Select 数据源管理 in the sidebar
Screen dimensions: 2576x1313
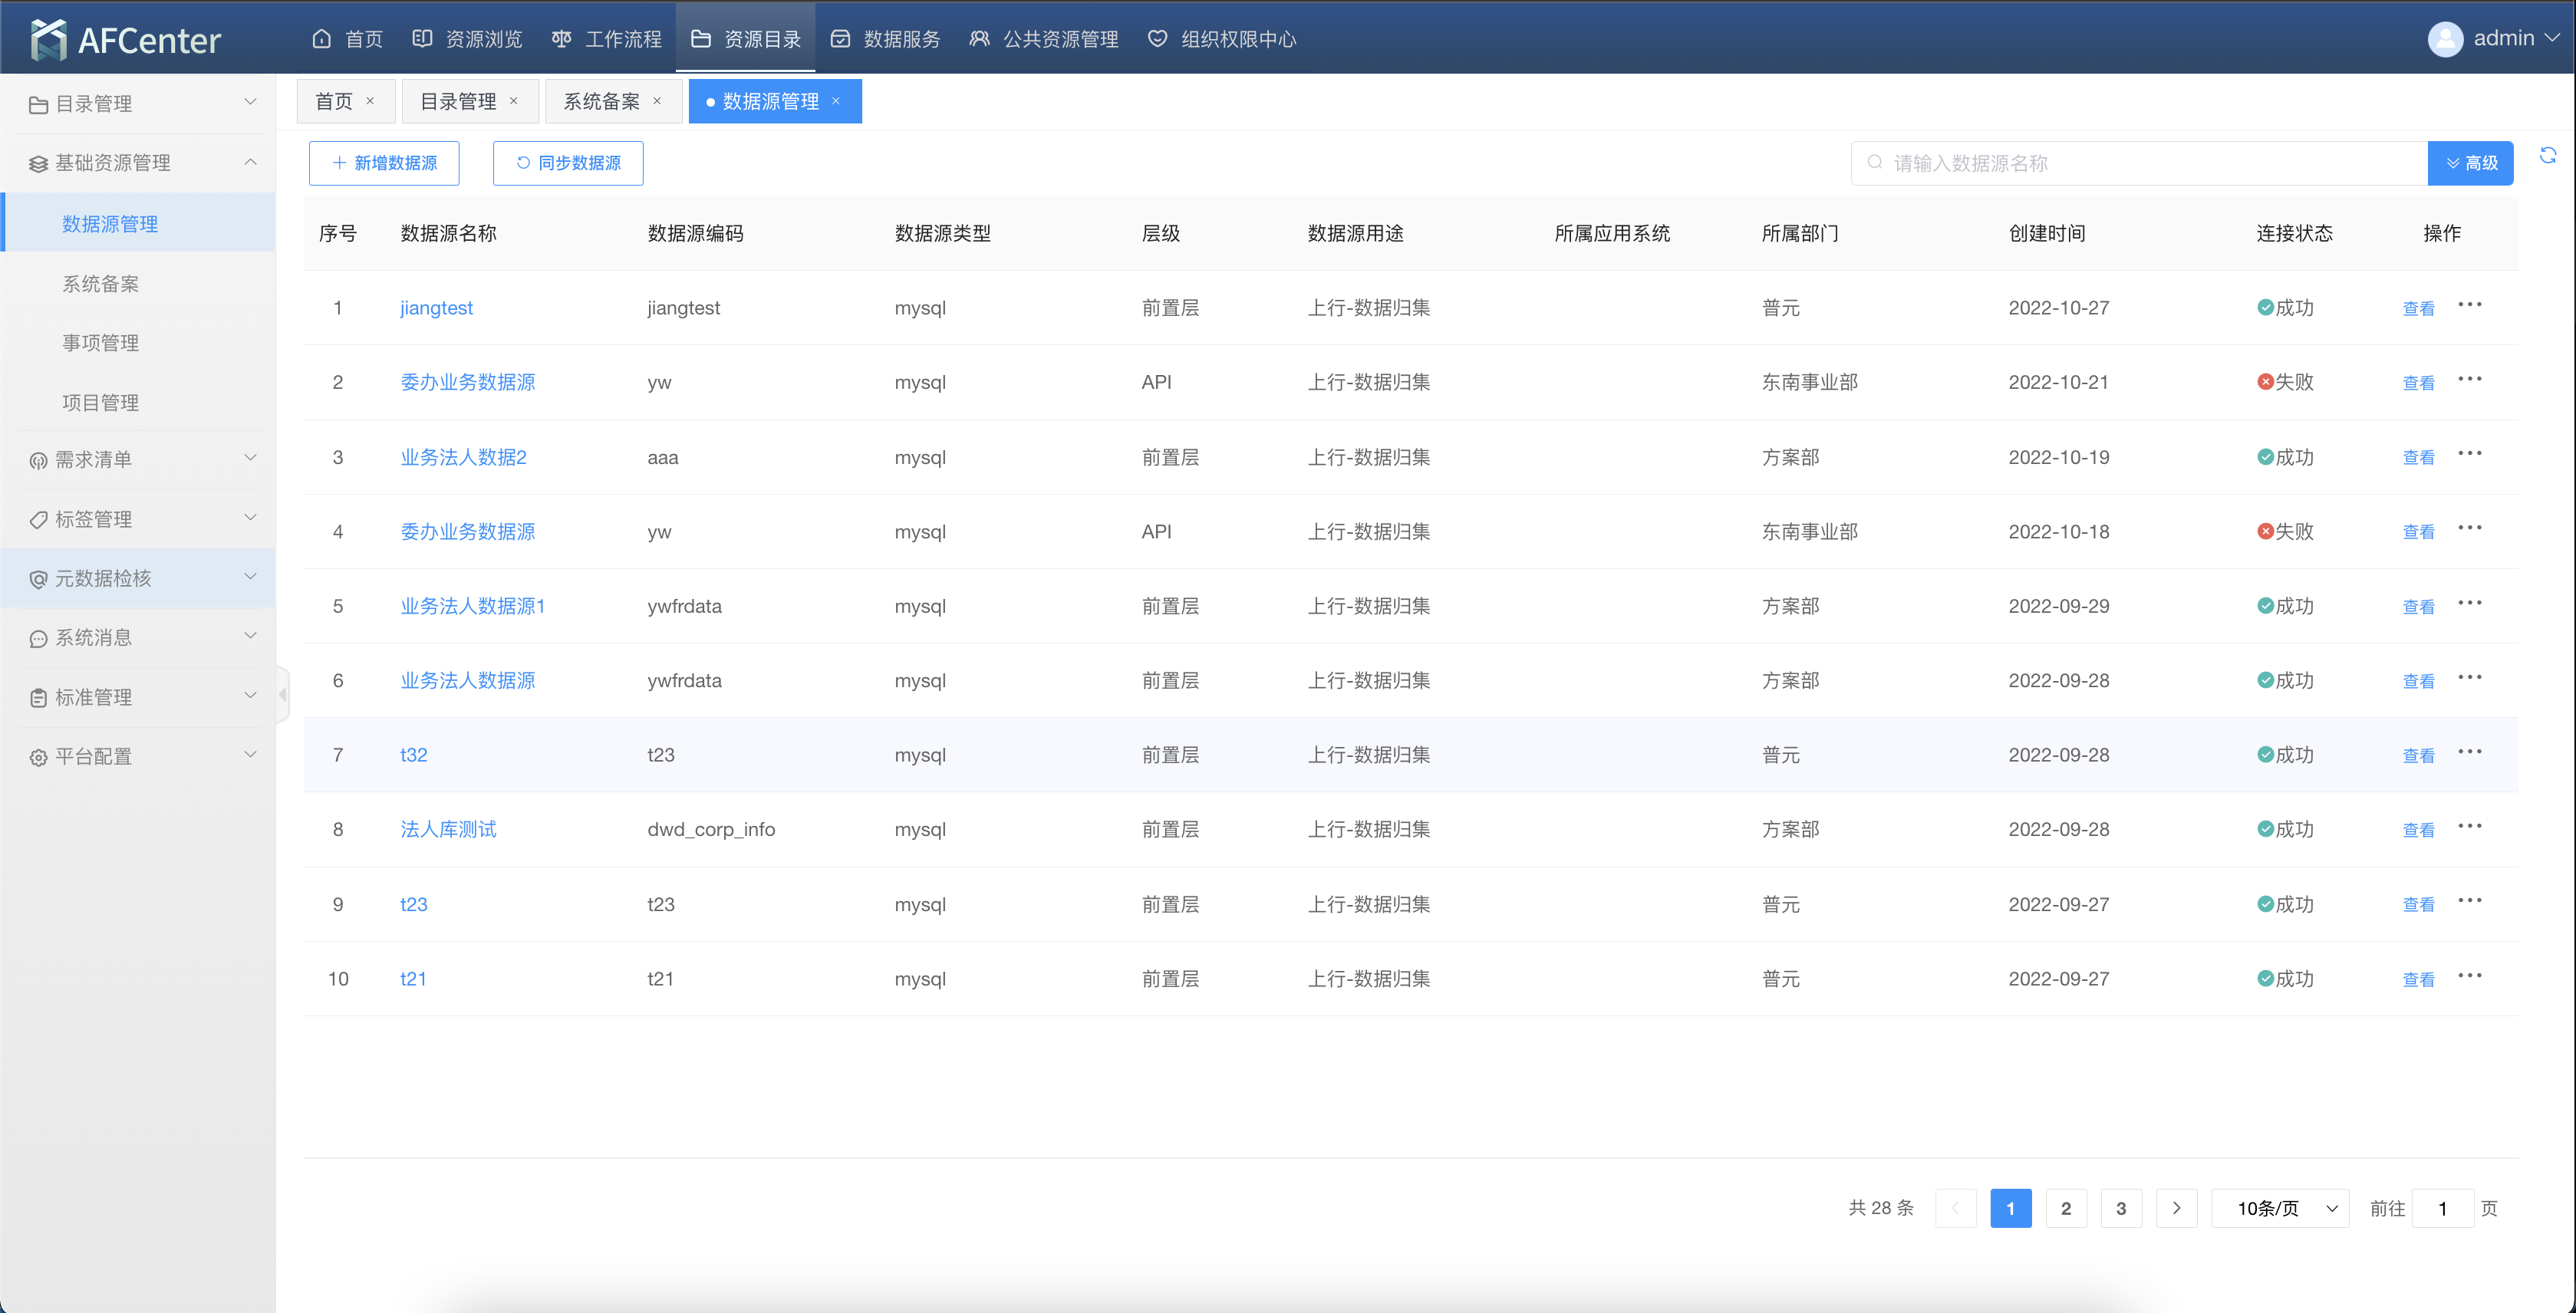(x=138, y=223)
